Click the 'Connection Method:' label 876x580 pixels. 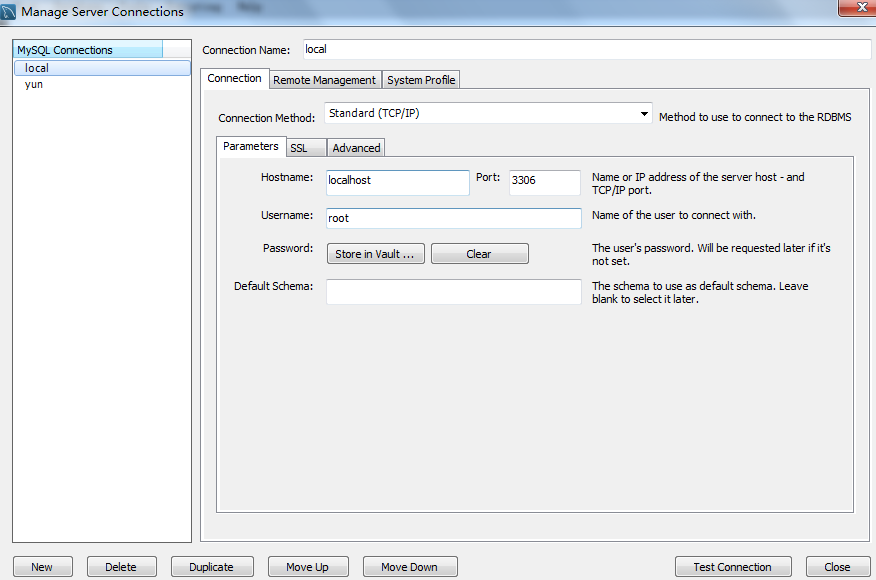point(266,118)
